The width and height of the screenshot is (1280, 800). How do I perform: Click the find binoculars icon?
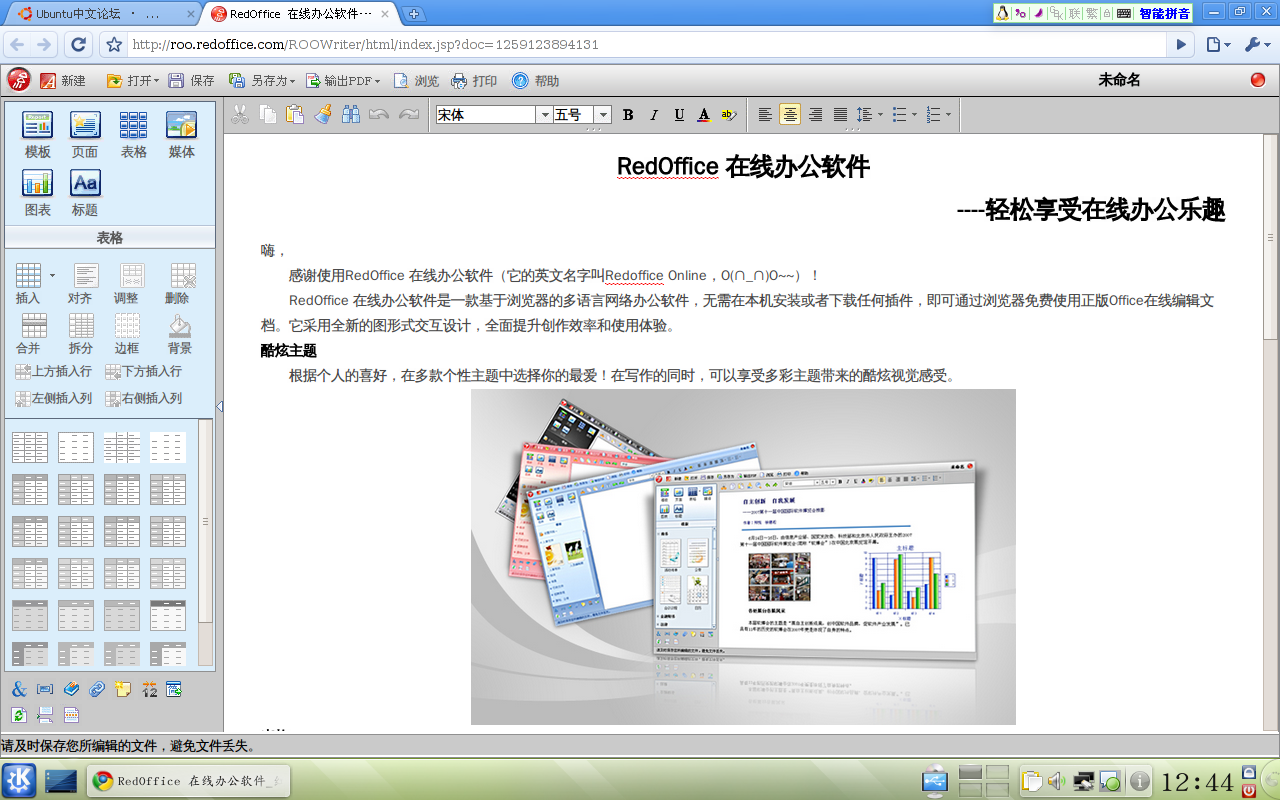coord(351,115)
